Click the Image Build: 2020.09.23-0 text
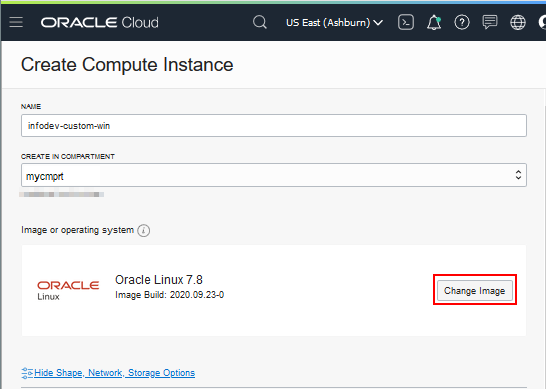Image resolution: width=546 pixels, height=389 pixels. click(170, 295)
